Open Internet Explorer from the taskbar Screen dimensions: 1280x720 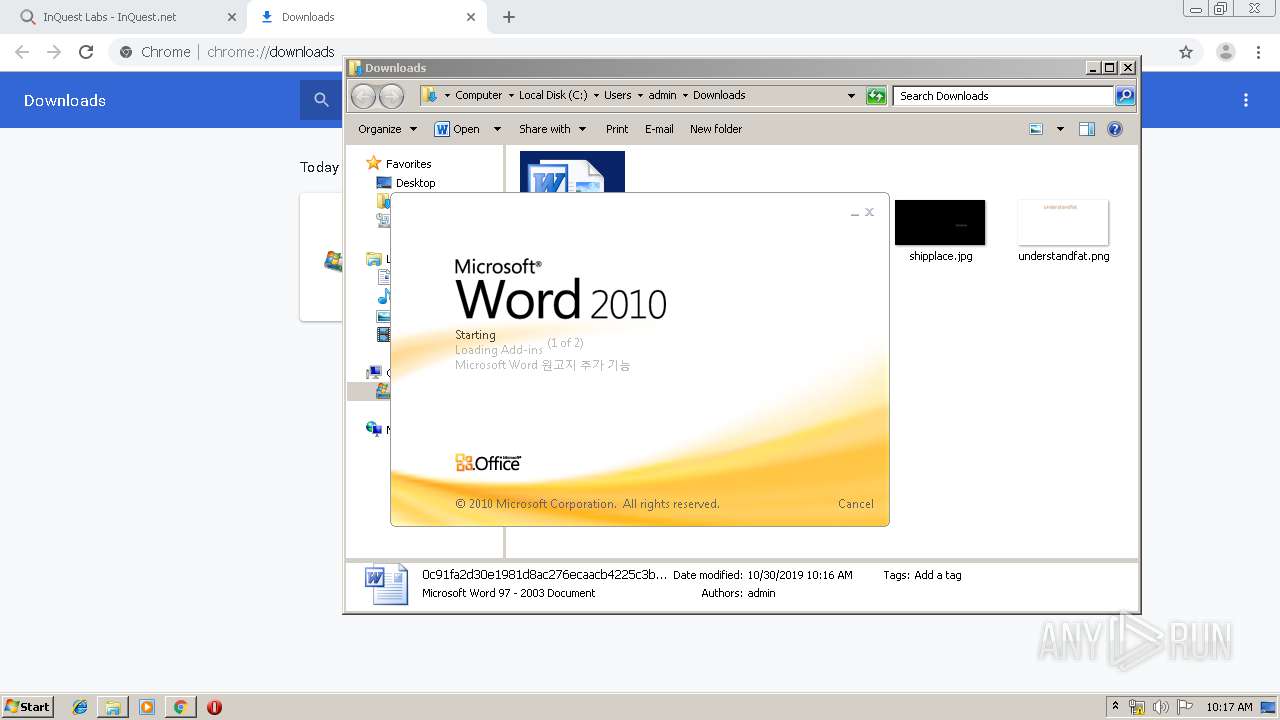click(x=80, y=707)
